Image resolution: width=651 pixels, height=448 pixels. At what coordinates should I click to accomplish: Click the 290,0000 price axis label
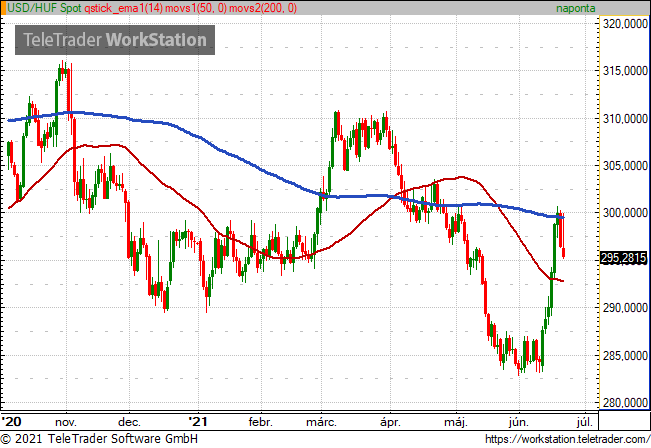point(625,308)
